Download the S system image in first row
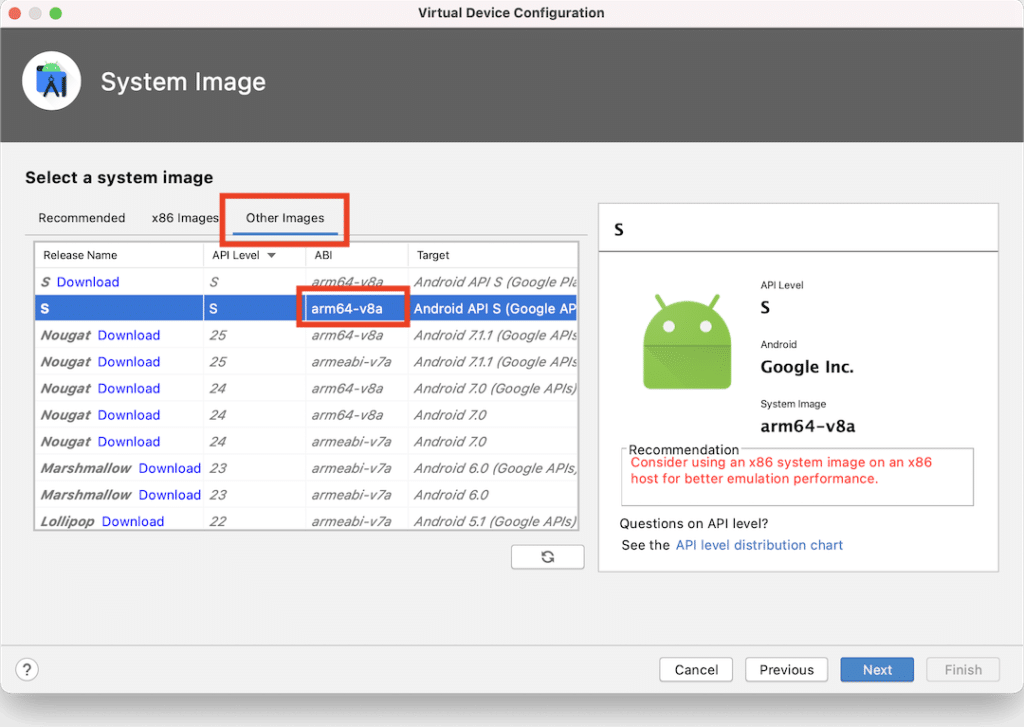This screenshot has height=727, width=1024. pos(88,282)
